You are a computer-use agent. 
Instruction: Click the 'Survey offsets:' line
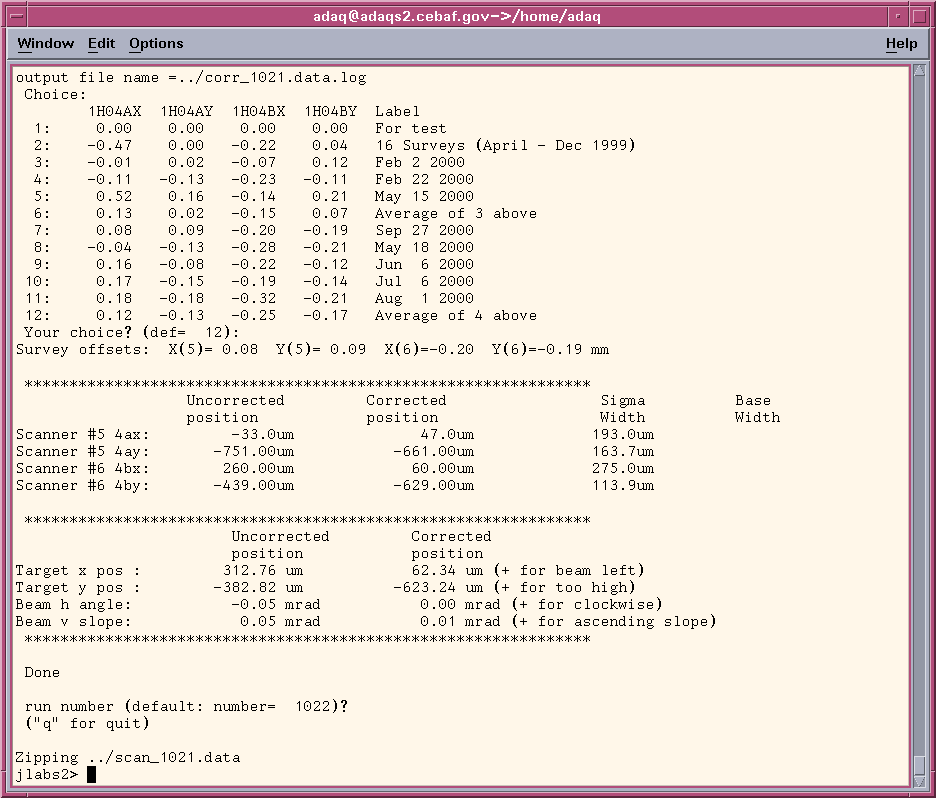click(x=312, y=350)
